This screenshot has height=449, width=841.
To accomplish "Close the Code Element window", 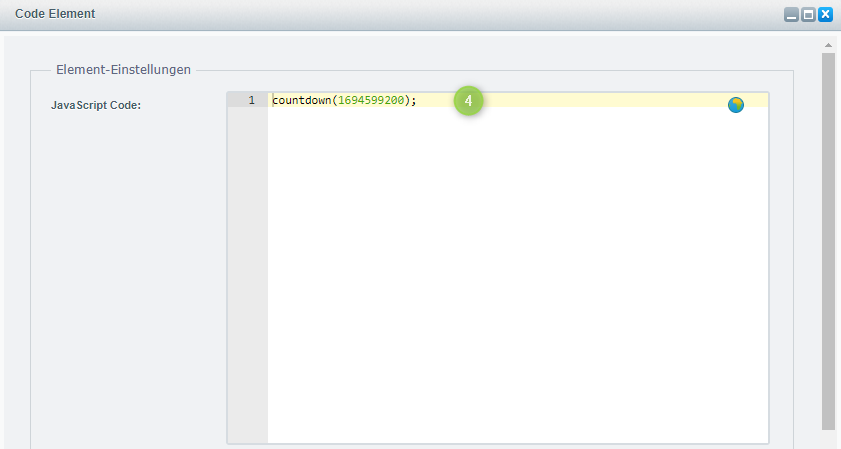I will click(825, 14).
